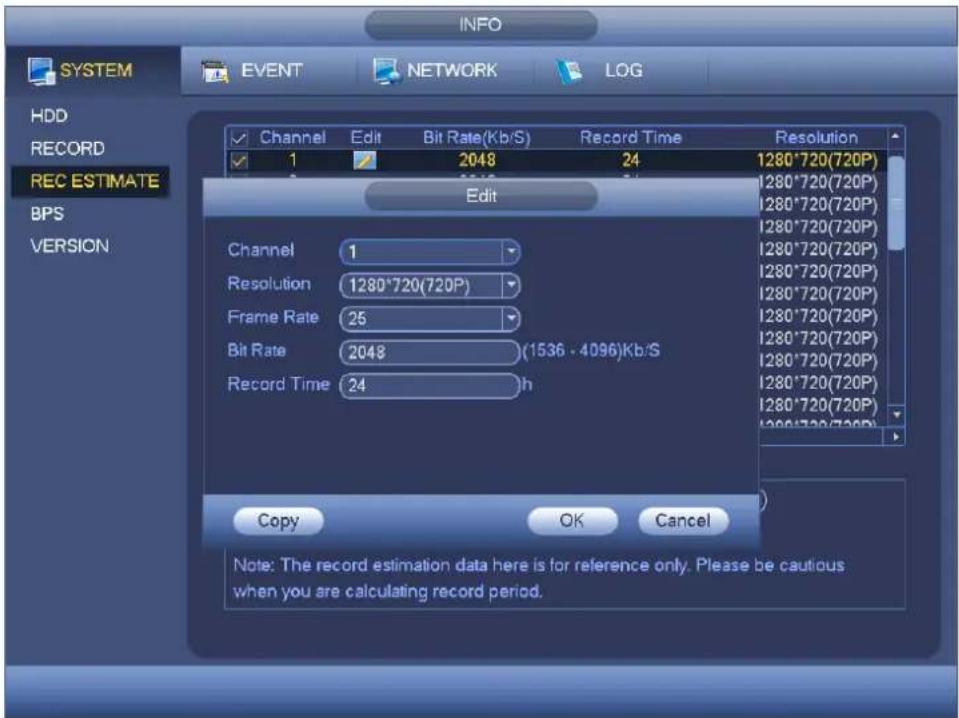Click the highlighted 1280*720(720P) resolution in row 1

point(818,161)
